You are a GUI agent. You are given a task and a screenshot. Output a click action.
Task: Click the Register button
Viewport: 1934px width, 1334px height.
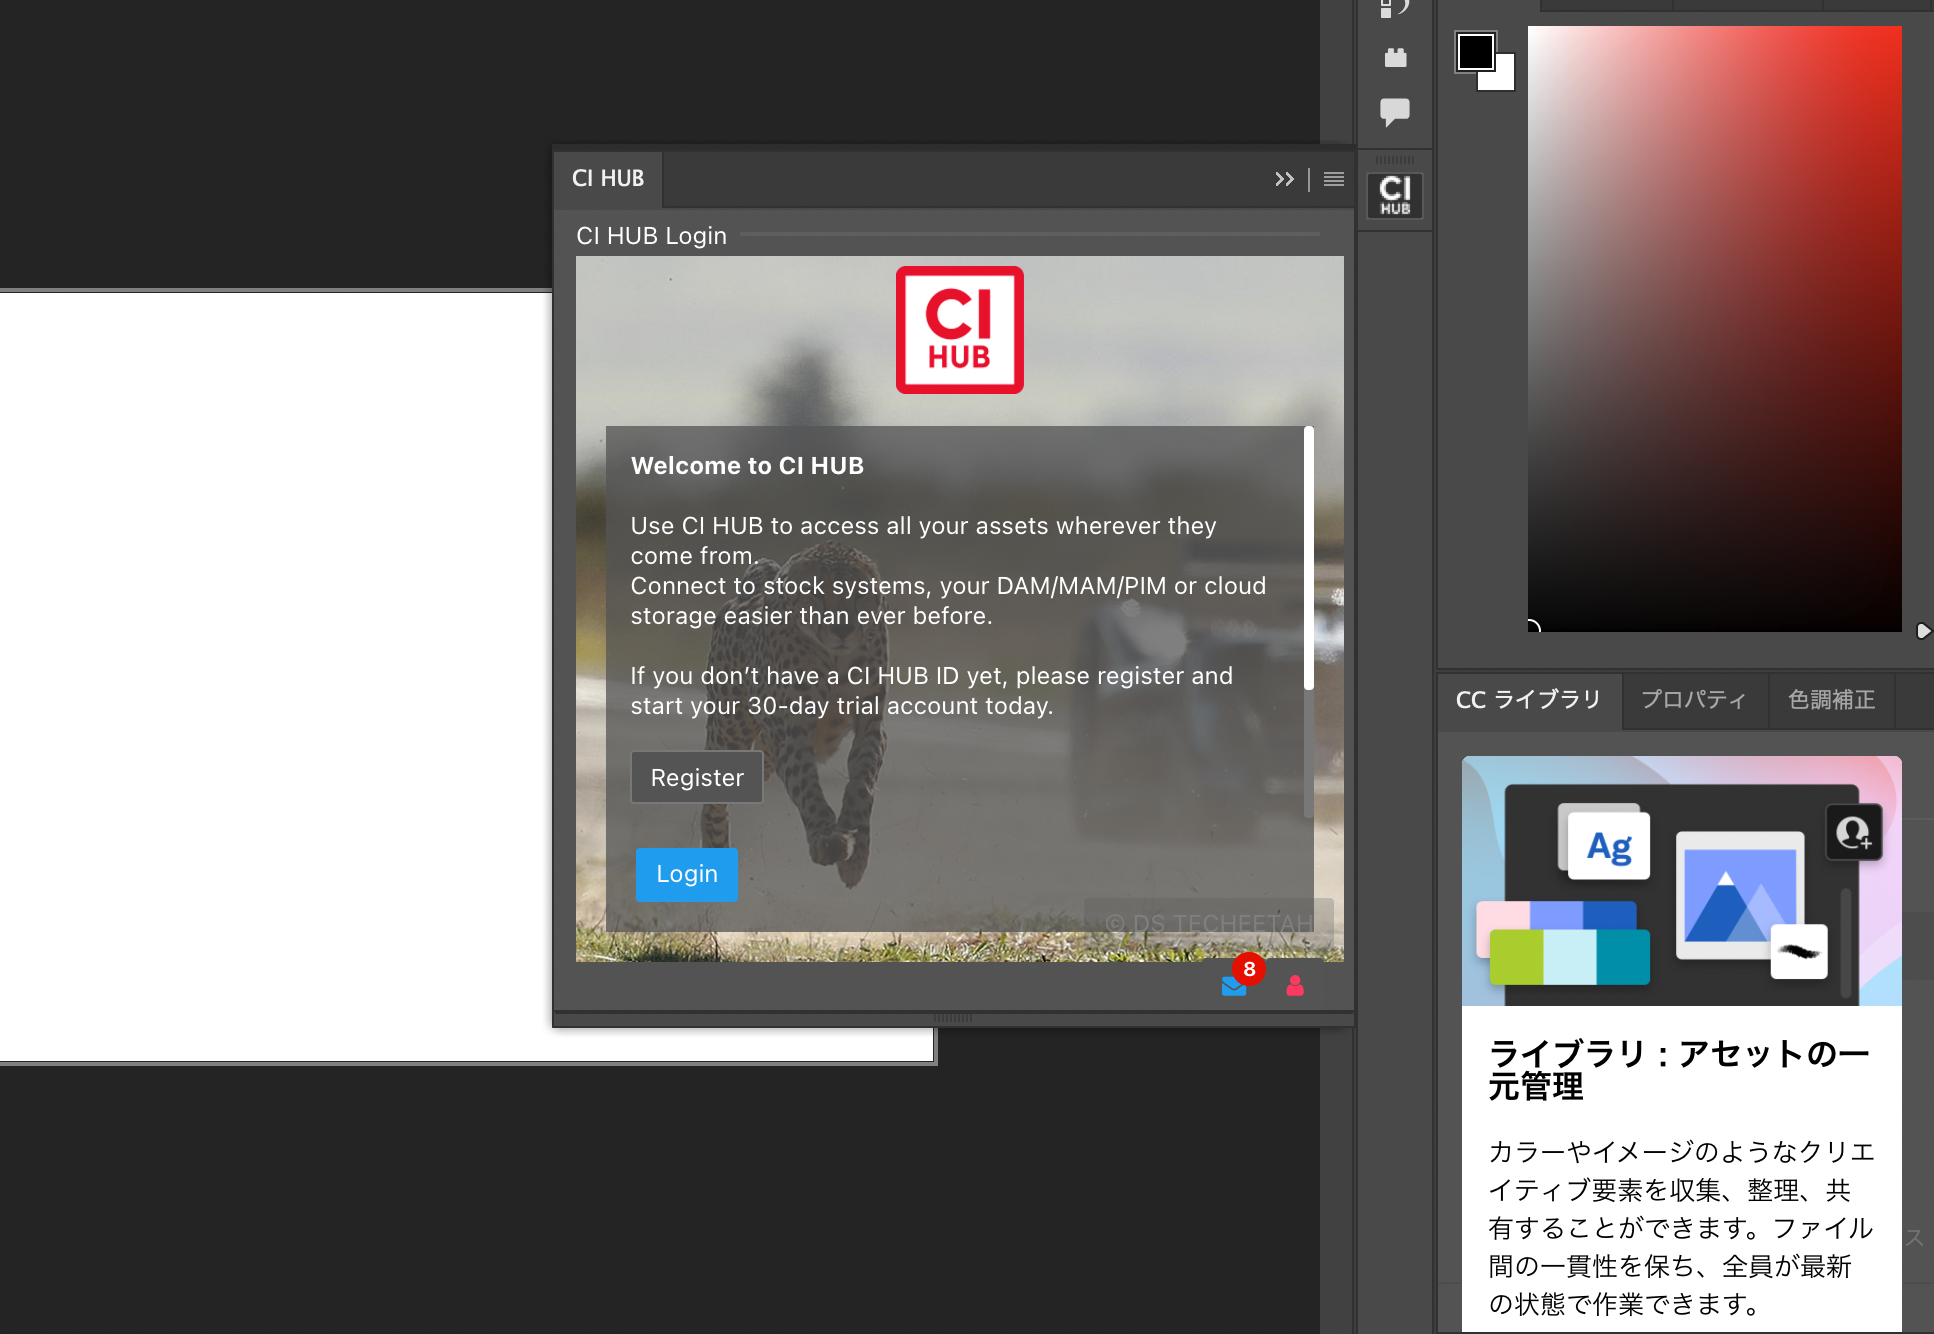697,777
